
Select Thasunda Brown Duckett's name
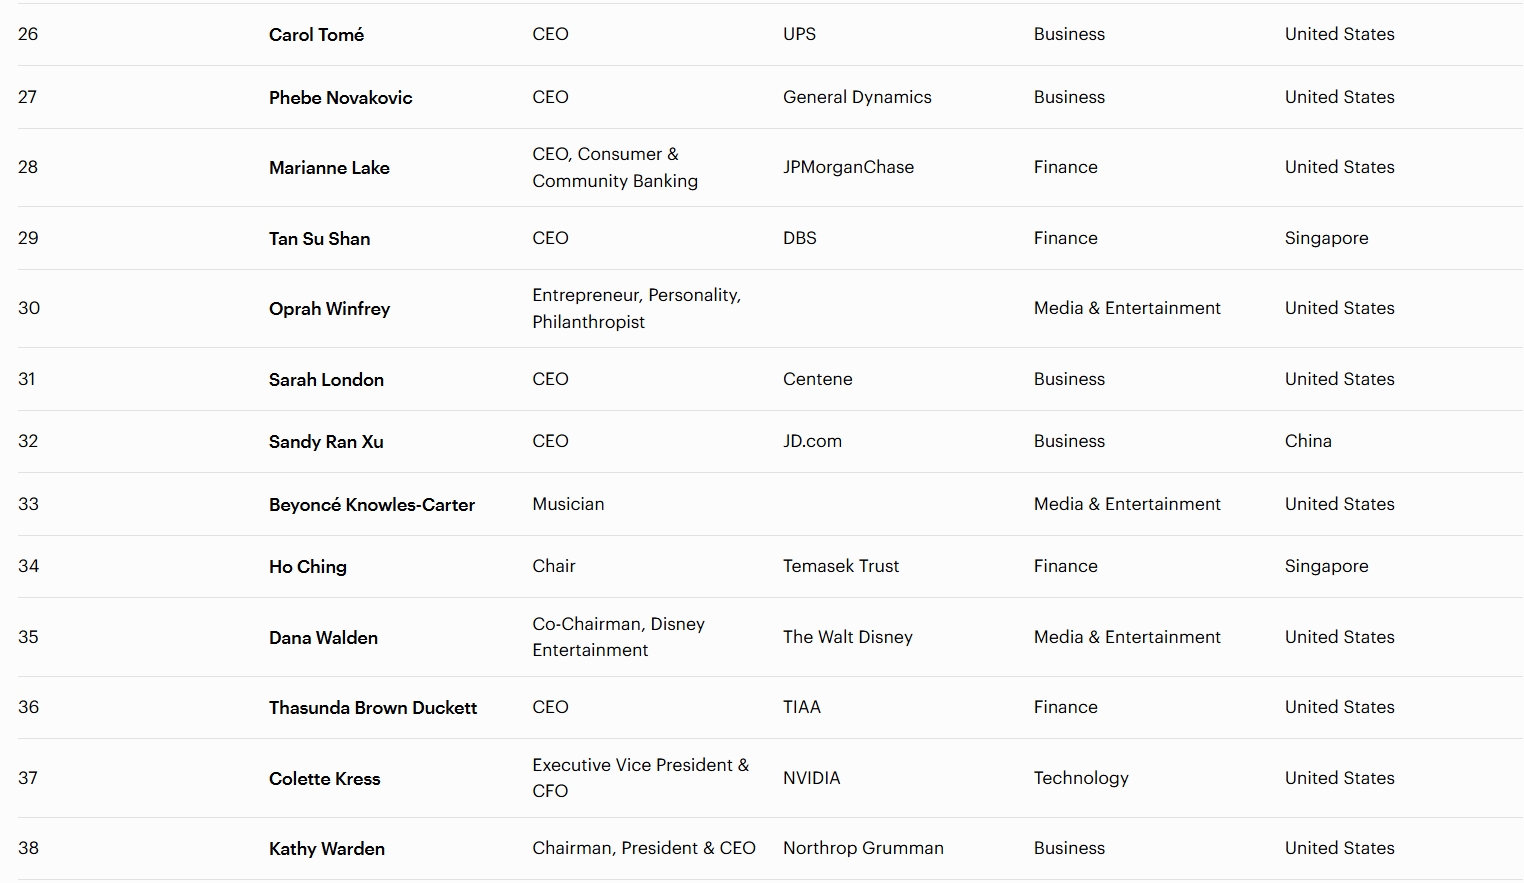(x=372, y=708)
